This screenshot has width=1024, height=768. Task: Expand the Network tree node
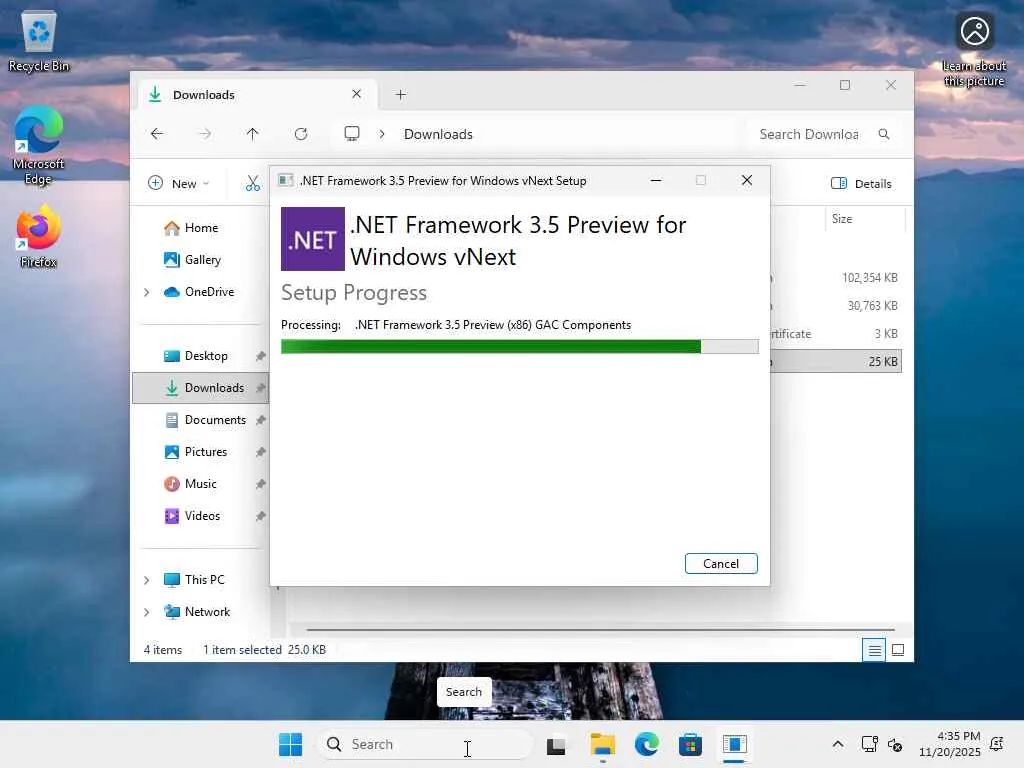(x=147, y=612)
